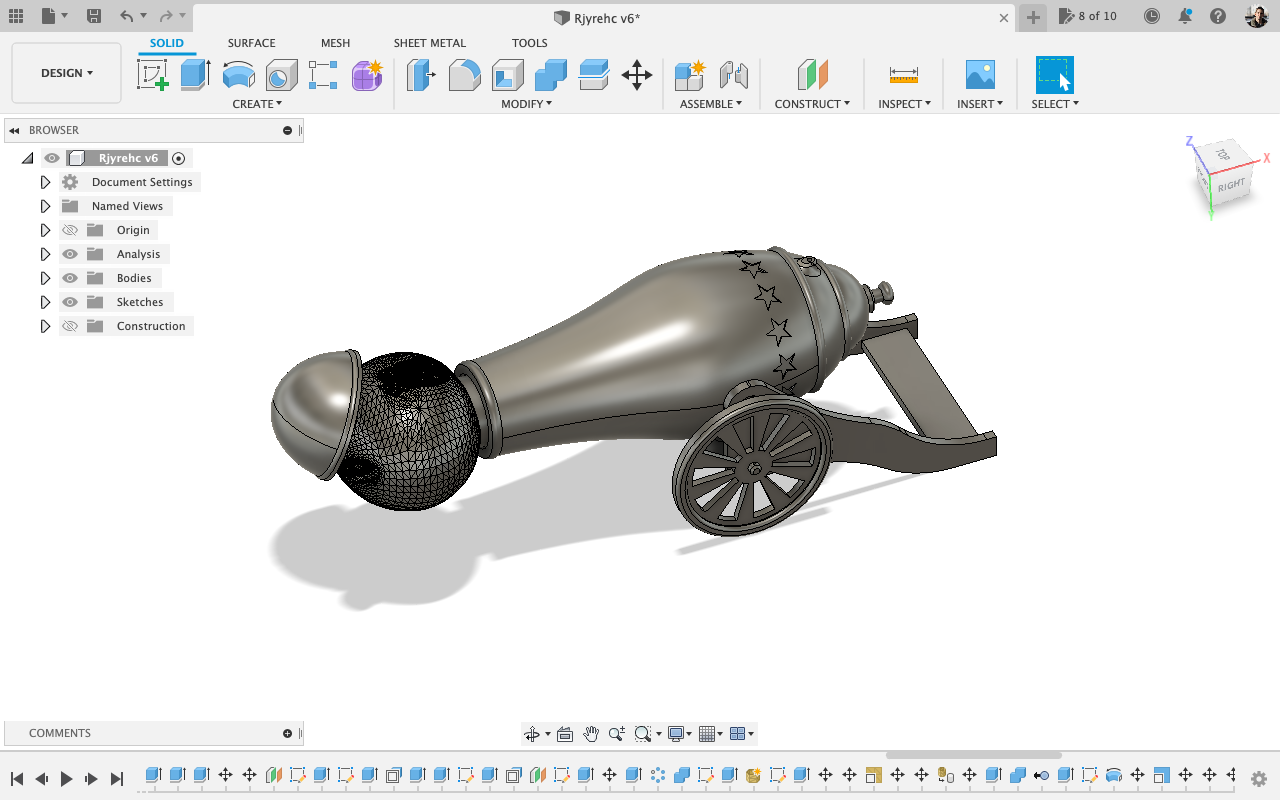1280x800 pixels.
Task: Click the timeline Play button
Action: point(67,778)
